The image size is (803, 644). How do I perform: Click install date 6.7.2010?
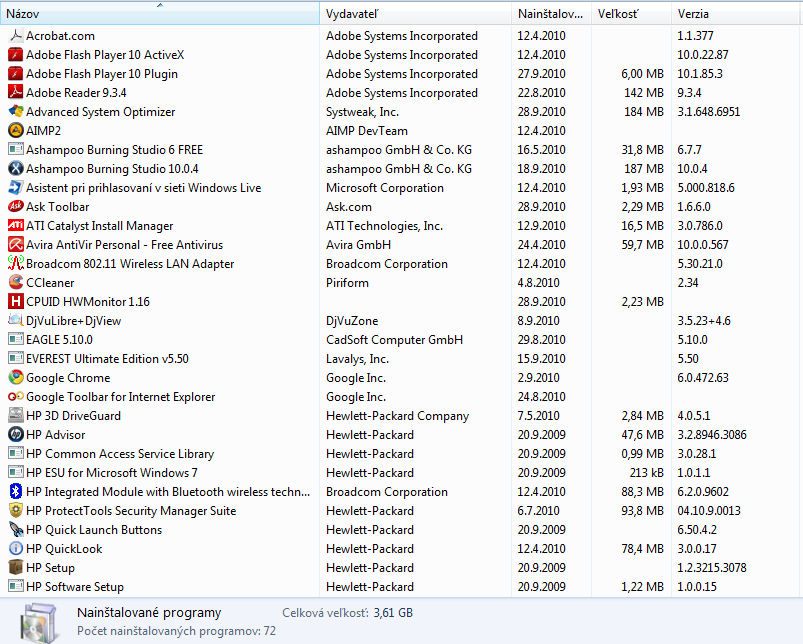pos(538,511)
